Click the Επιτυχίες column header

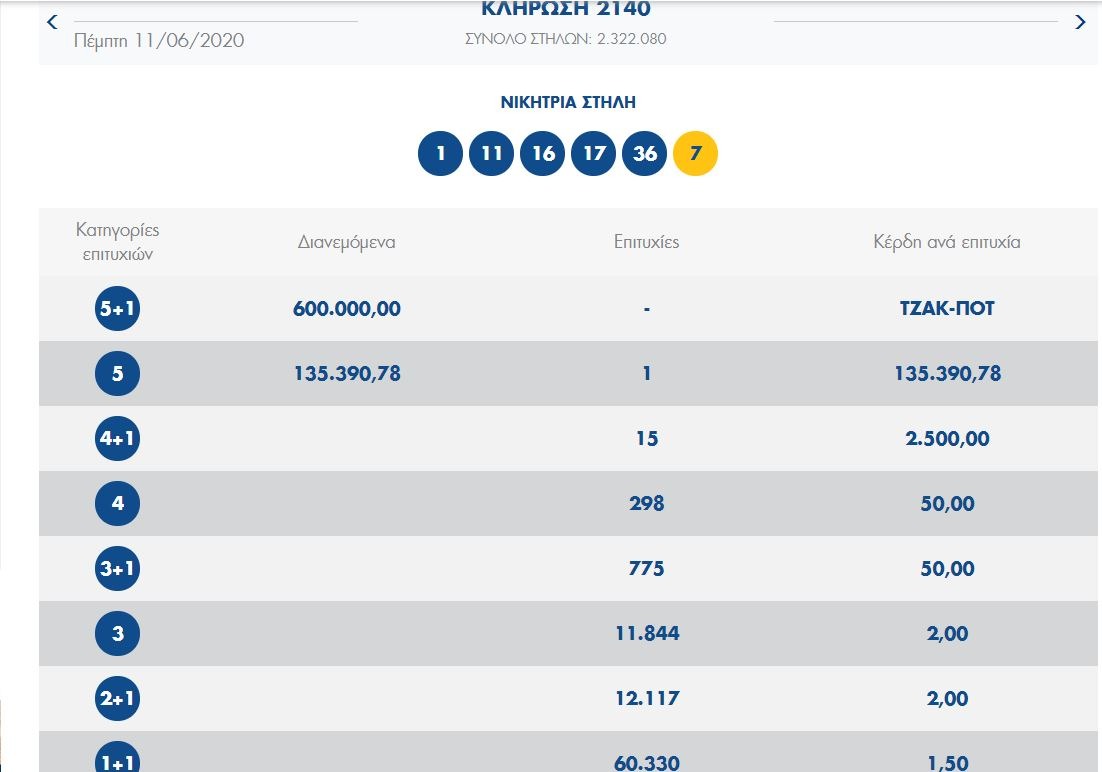(647, 242)
